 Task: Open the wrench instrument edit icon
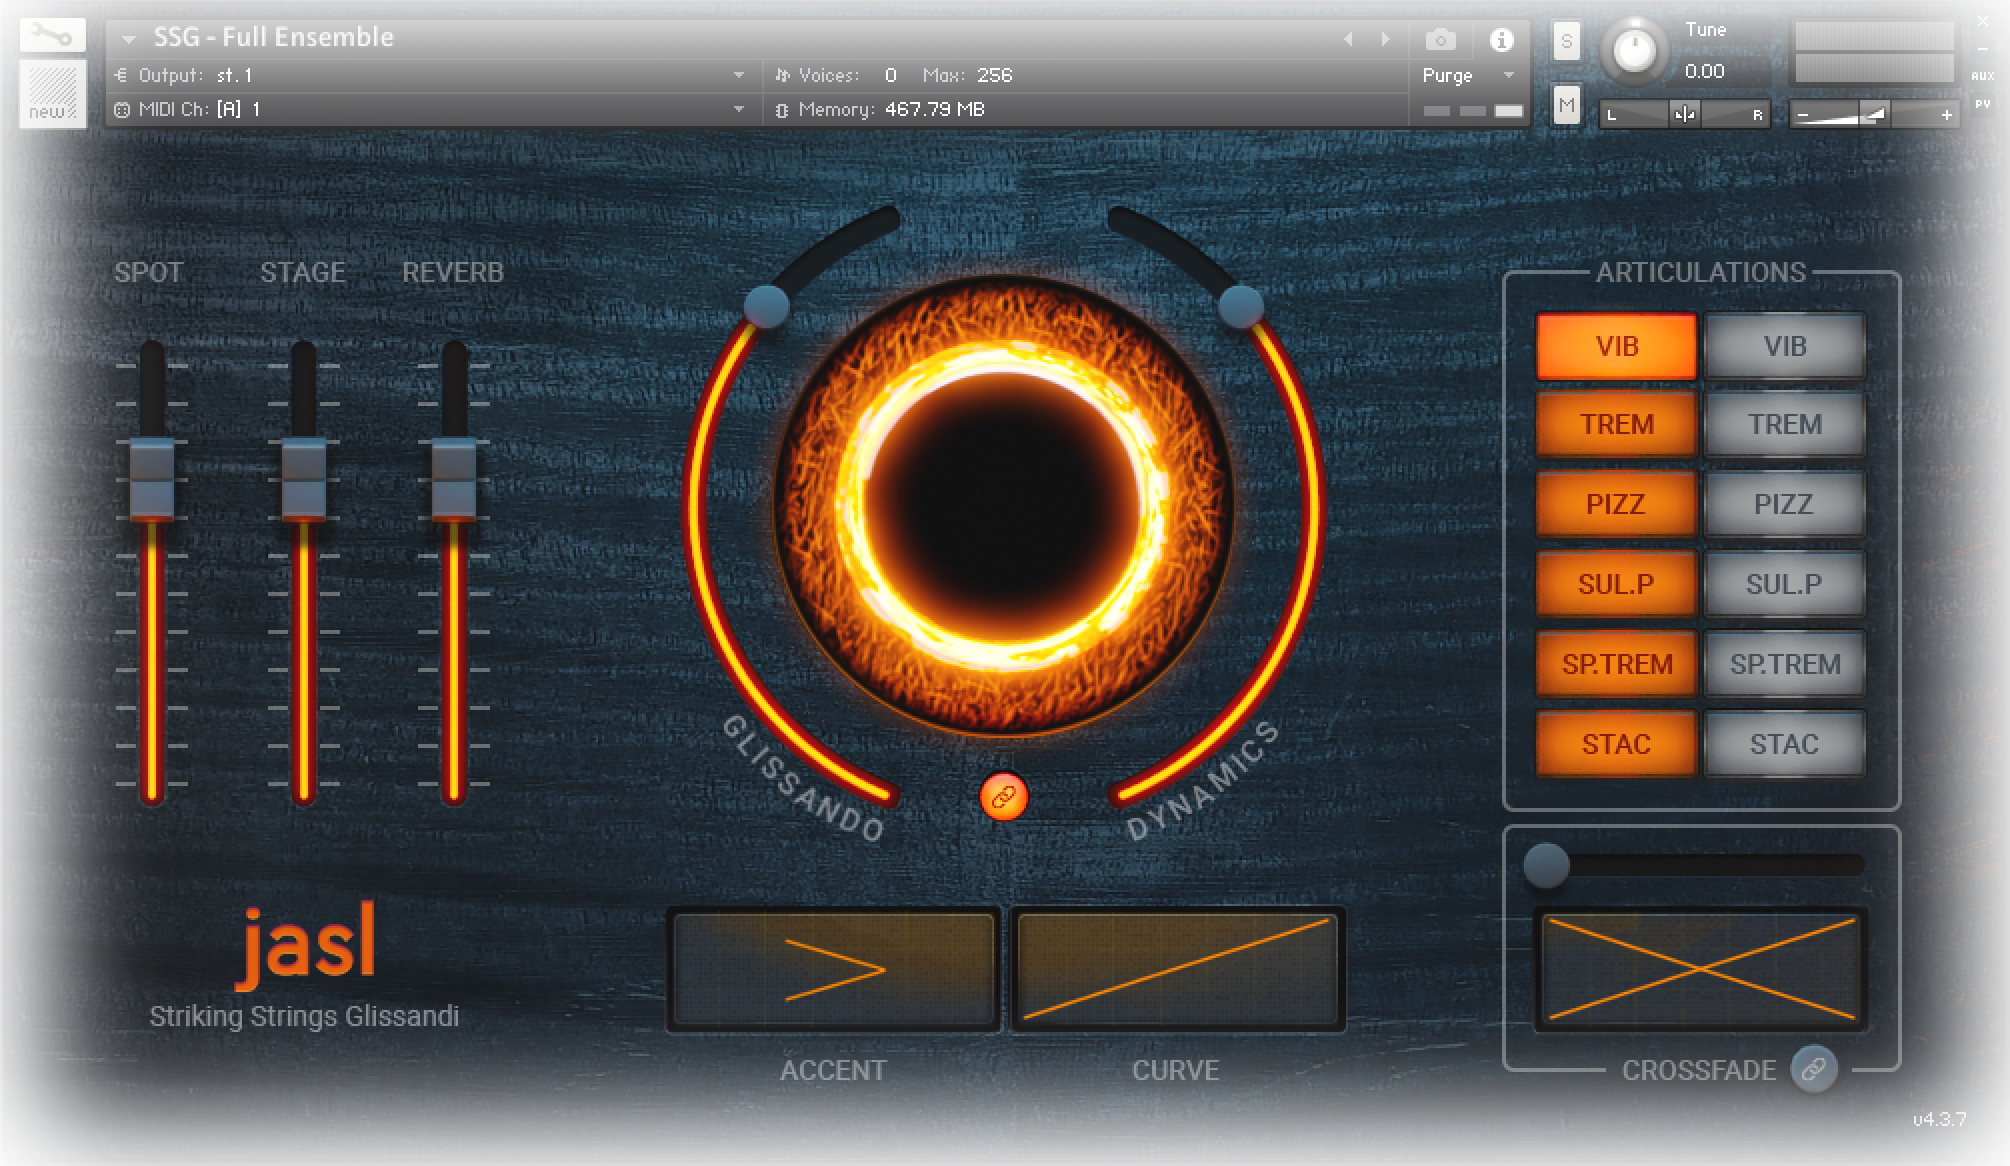(x=52, y=37)
